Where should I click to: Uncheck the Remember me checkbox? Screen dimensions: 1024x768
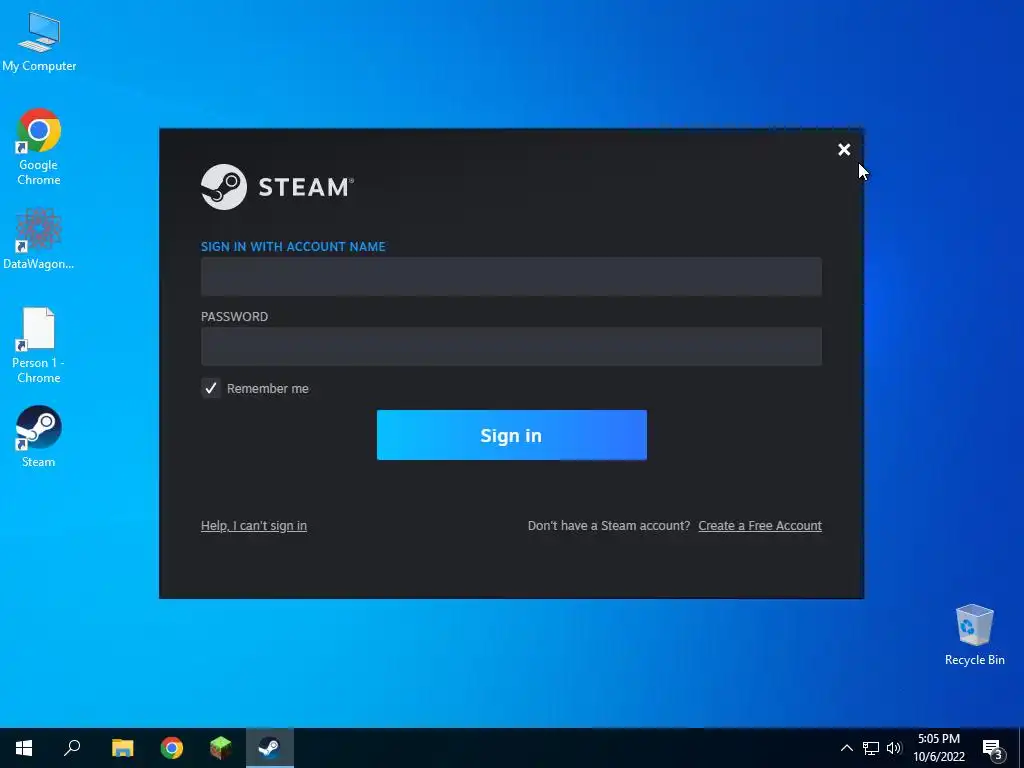pyautogui.click(x=210, y=389)
